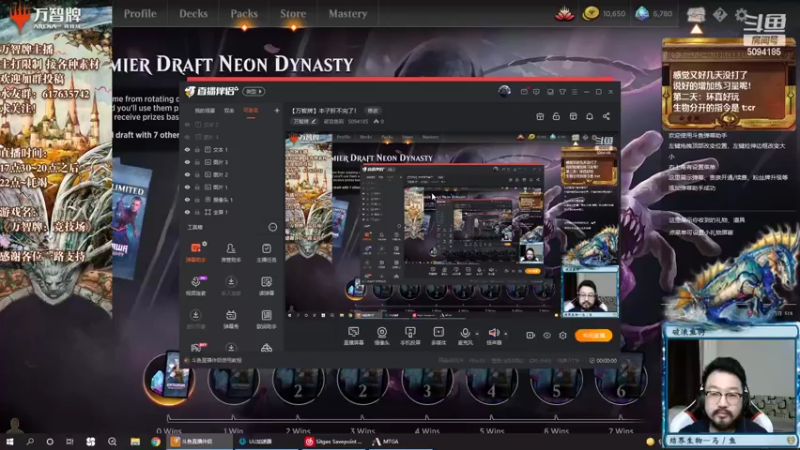Click the 修改 button beside the stream title
This screenshot has height=450, width=800.
click(x=372, y=110)
